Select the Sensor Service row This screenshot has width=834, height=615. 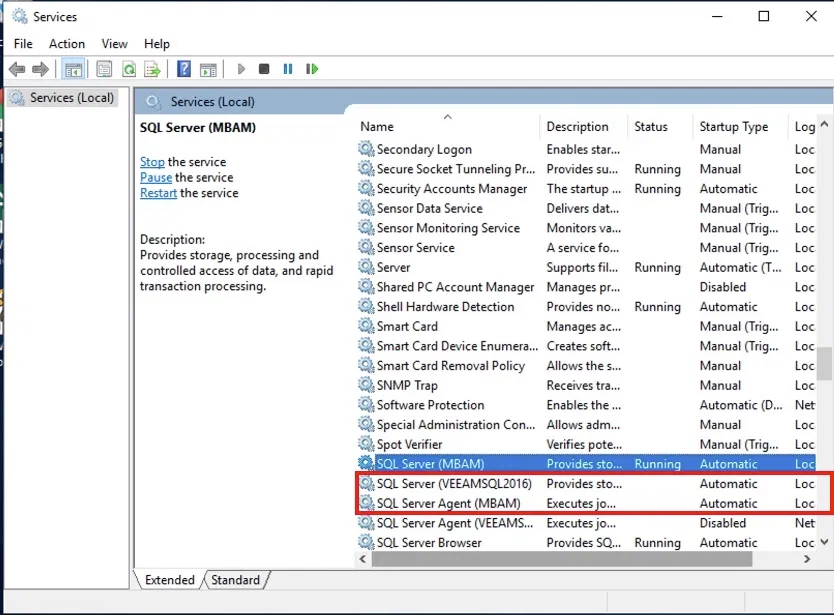click(586, 247)
